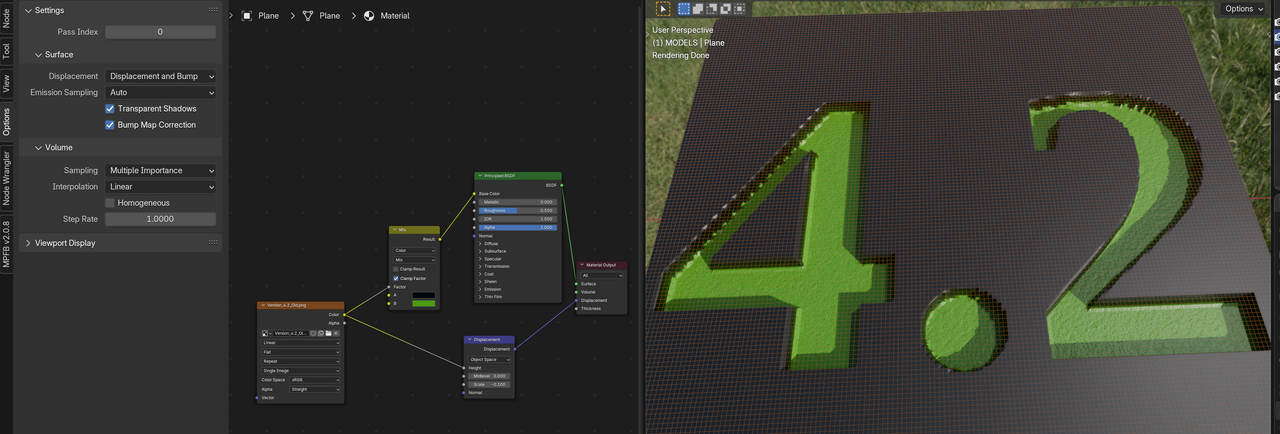Viewport: 1280px width, 434px height.
Task: Select the Tweak selection tool icon
Action: pyautogui.click(x=663, y=8)
